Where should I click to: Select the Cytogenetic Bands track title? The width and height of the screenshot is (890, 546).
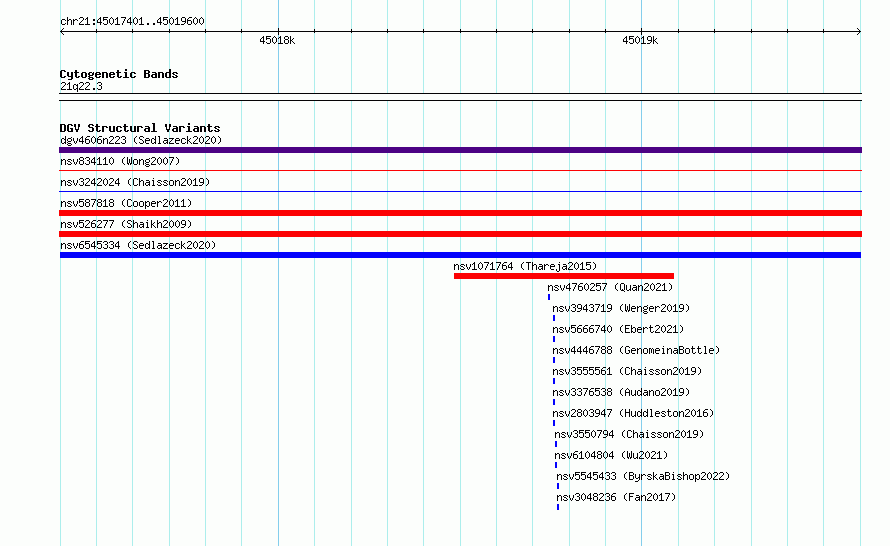pos(119,74)
